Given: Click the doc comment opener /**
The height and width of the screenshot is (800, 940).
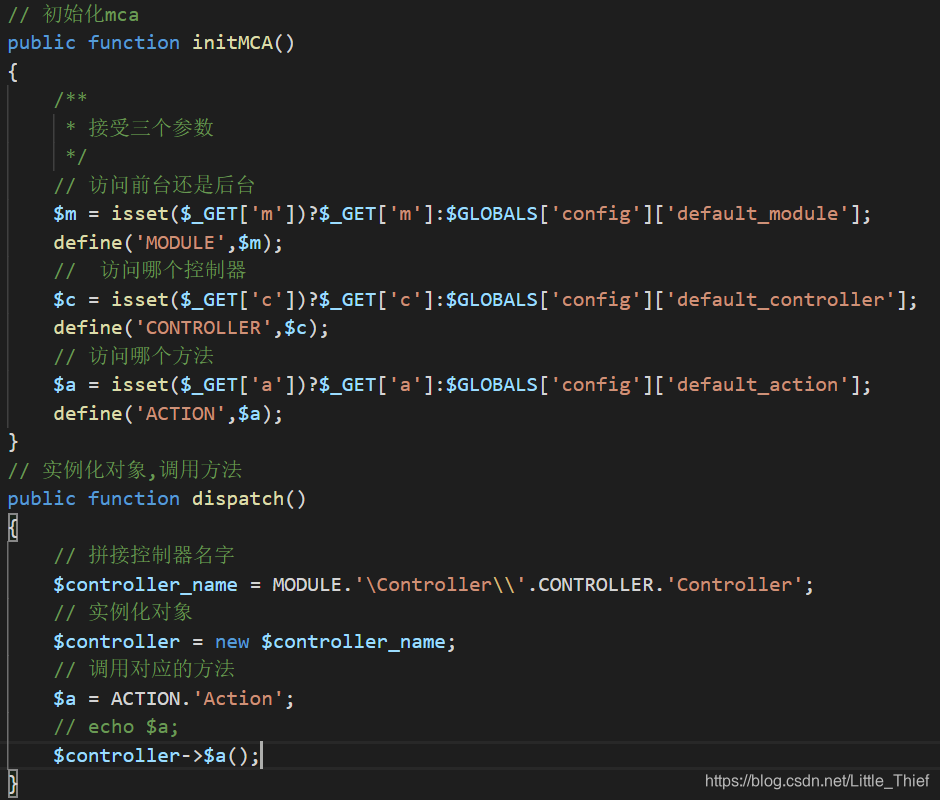Looking at the screenshot, I should [70, 98].
